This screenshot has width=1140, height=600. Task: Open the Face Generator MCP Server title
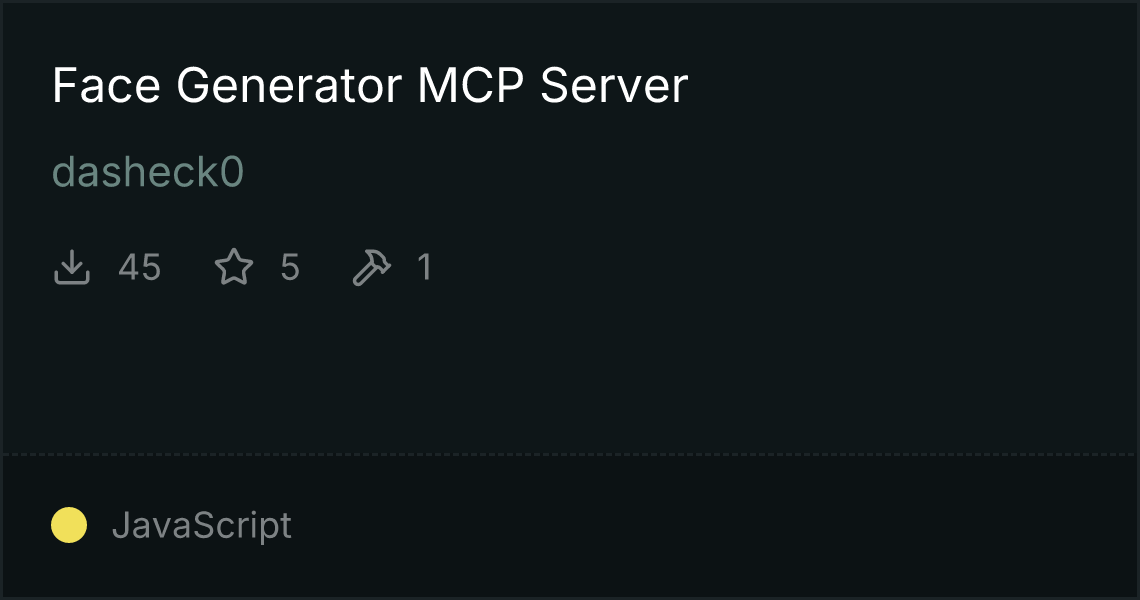(370, 86)
